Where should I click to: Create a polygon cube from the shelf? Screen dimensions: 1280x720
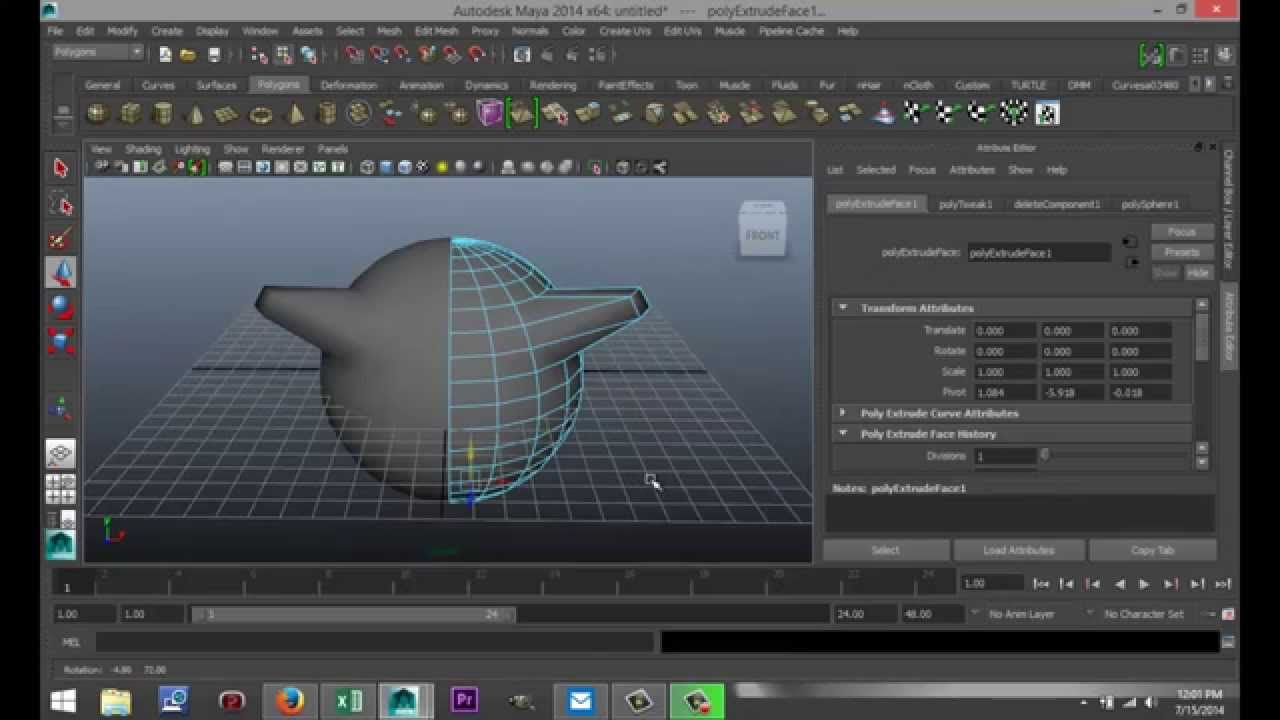point(130,114)
